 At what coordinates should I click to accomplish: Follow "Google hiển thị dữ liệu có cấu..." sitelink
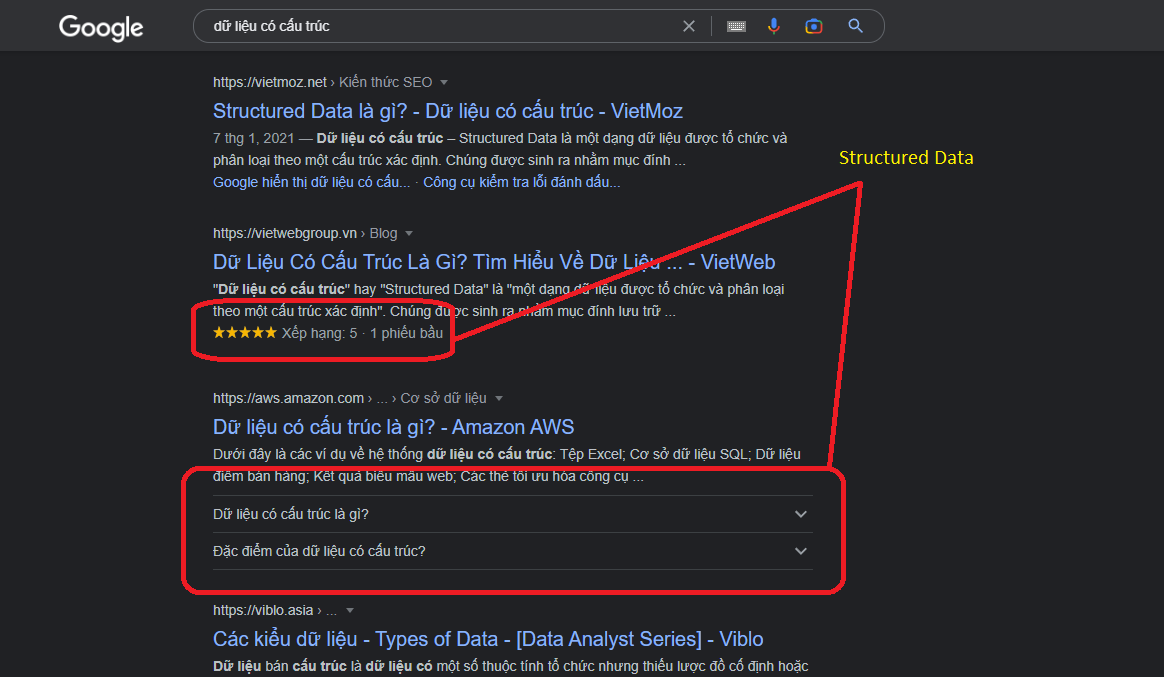tap(311, 183)
